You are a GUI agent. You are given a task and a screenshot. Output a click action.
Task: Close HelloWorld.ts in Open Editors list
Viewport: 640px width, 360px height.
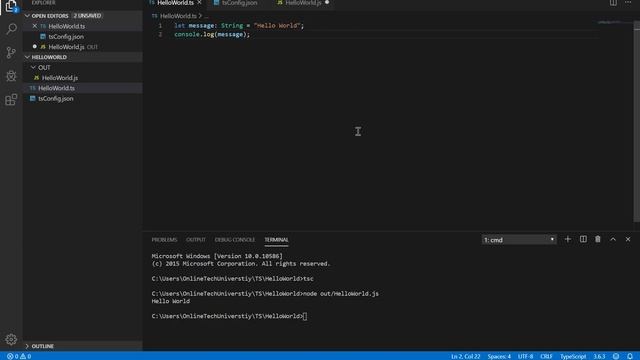35,26
